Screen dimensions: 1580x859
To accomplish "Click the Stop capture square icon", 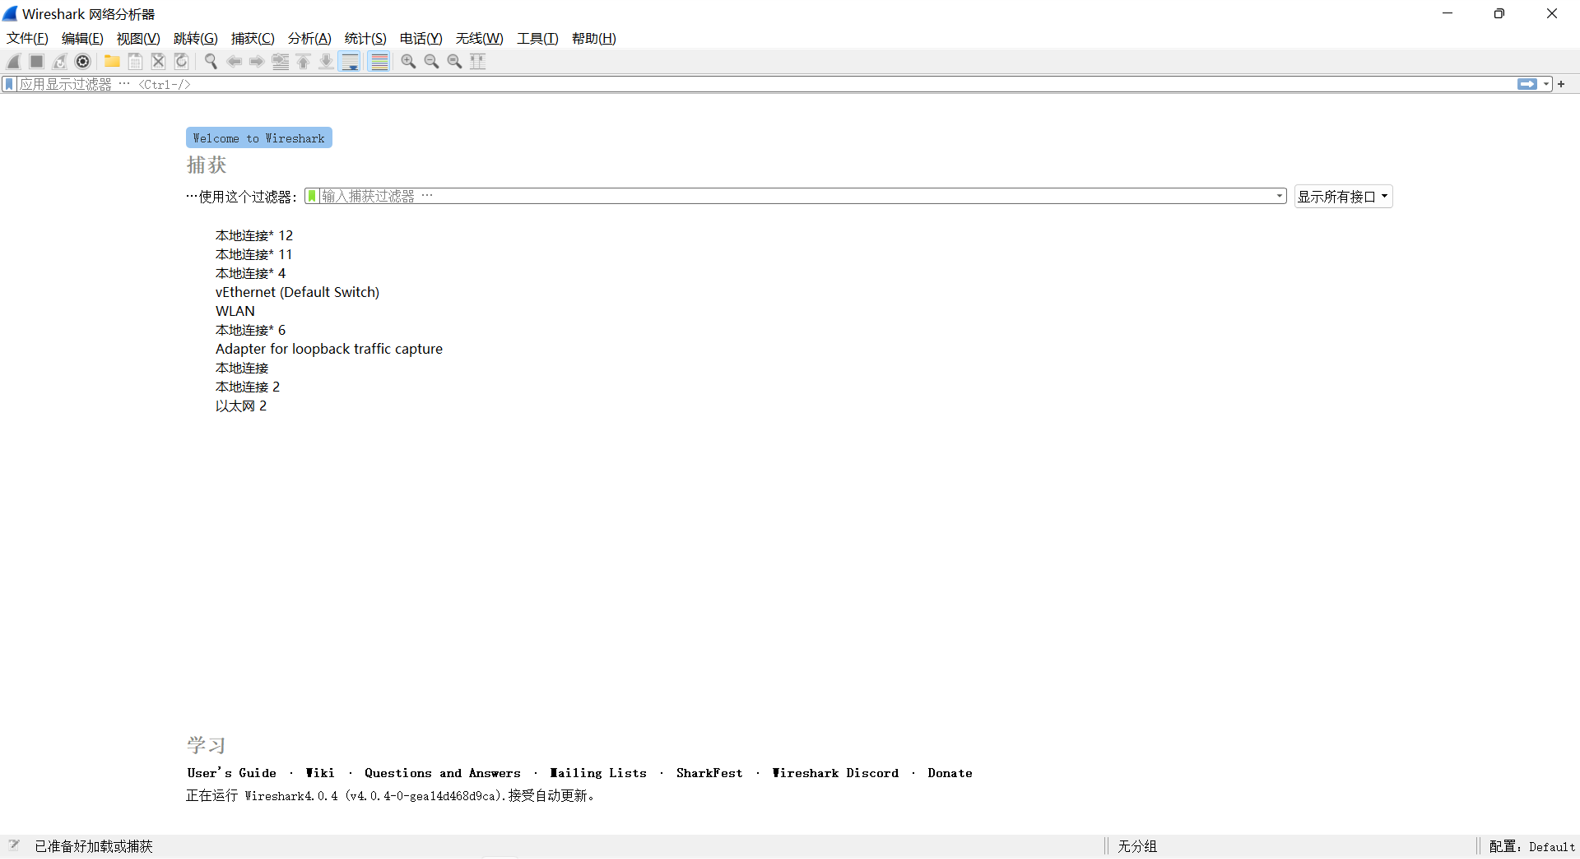I will [37, 61].
